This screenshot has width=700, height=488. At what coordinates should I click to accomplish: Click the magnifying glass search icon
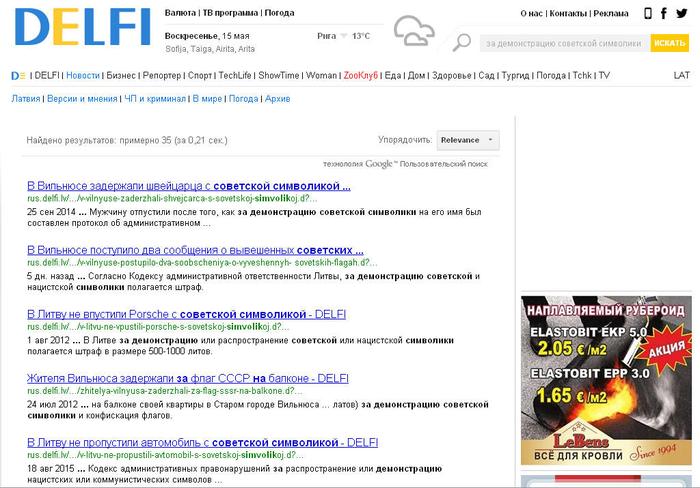pyautogui.click(x=461, y=42)
